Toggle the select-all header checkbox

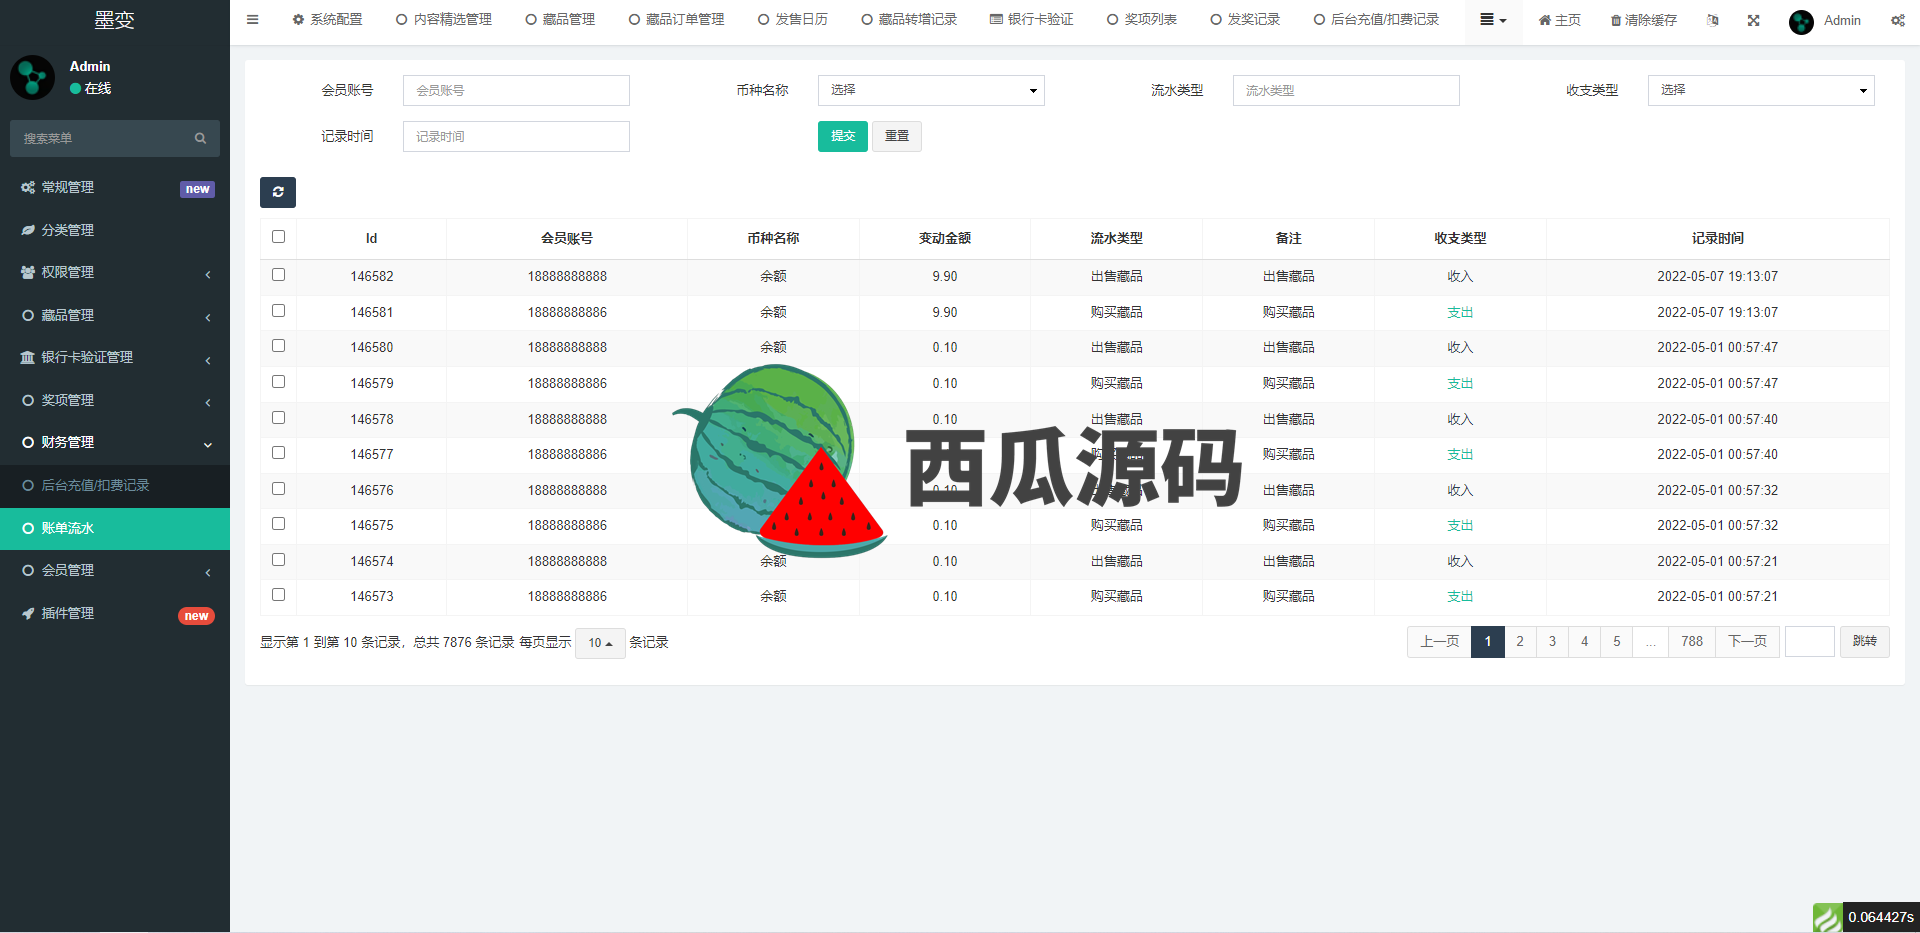[x=278, y=237]
